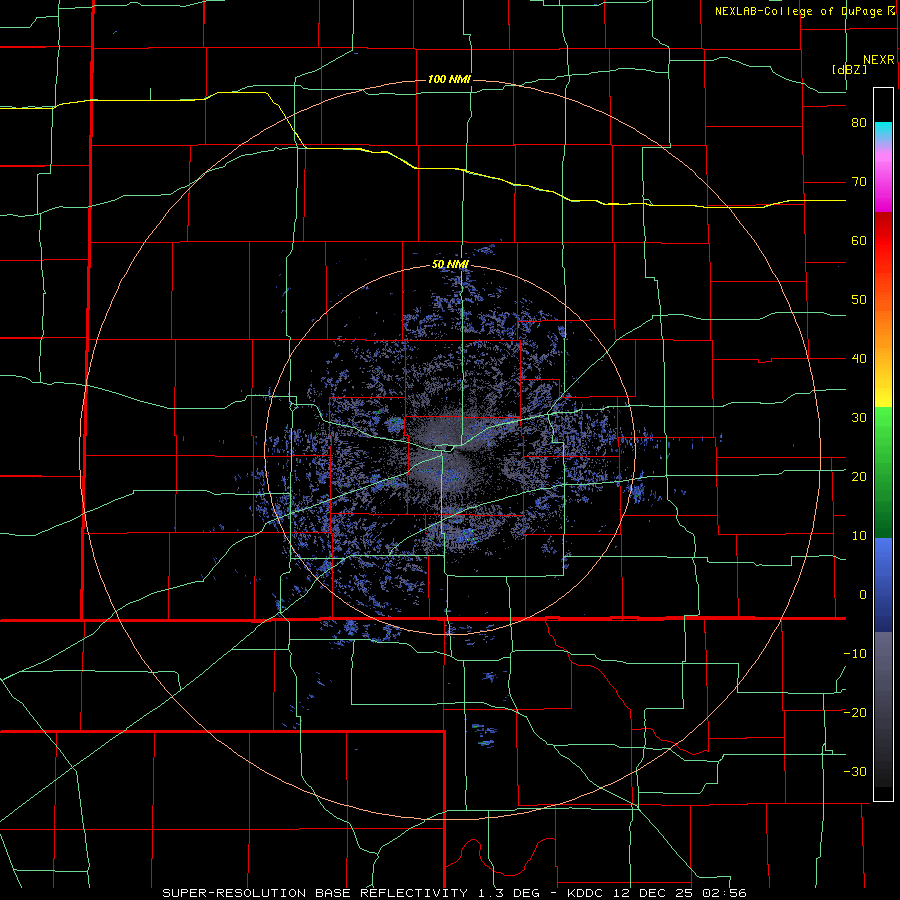Click the NEXR label above color scale
The image size is (900, 900).
(x=878, y=60)
